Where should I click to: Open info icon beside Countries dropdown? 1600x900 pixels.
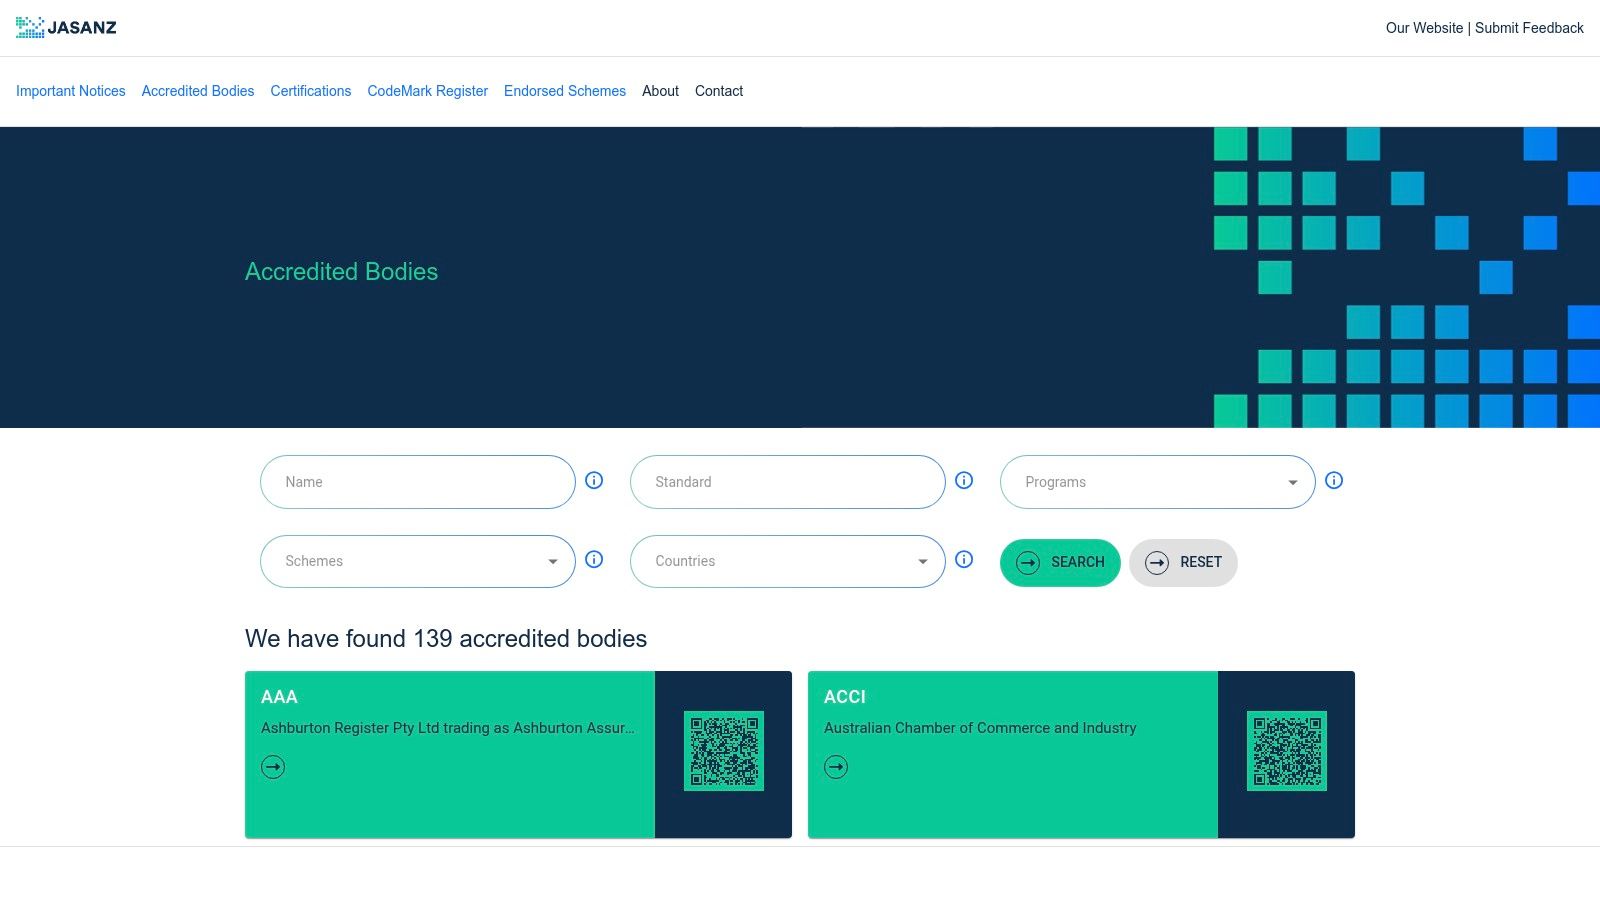pos(964,560)
